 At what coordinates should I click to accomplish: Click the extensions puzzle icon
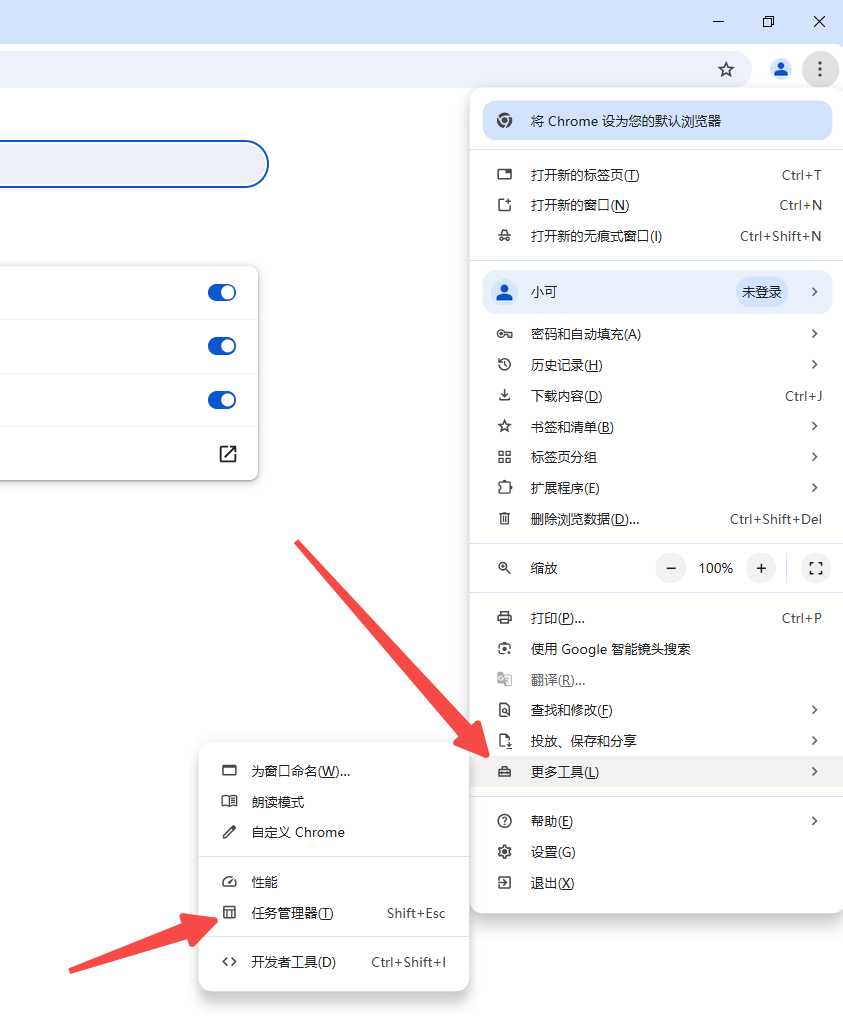(504, 488)
